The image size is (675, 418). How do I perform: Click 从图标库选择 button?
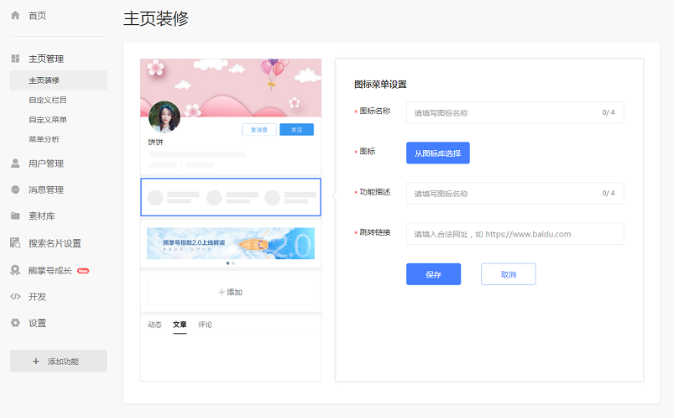(438, 153)
